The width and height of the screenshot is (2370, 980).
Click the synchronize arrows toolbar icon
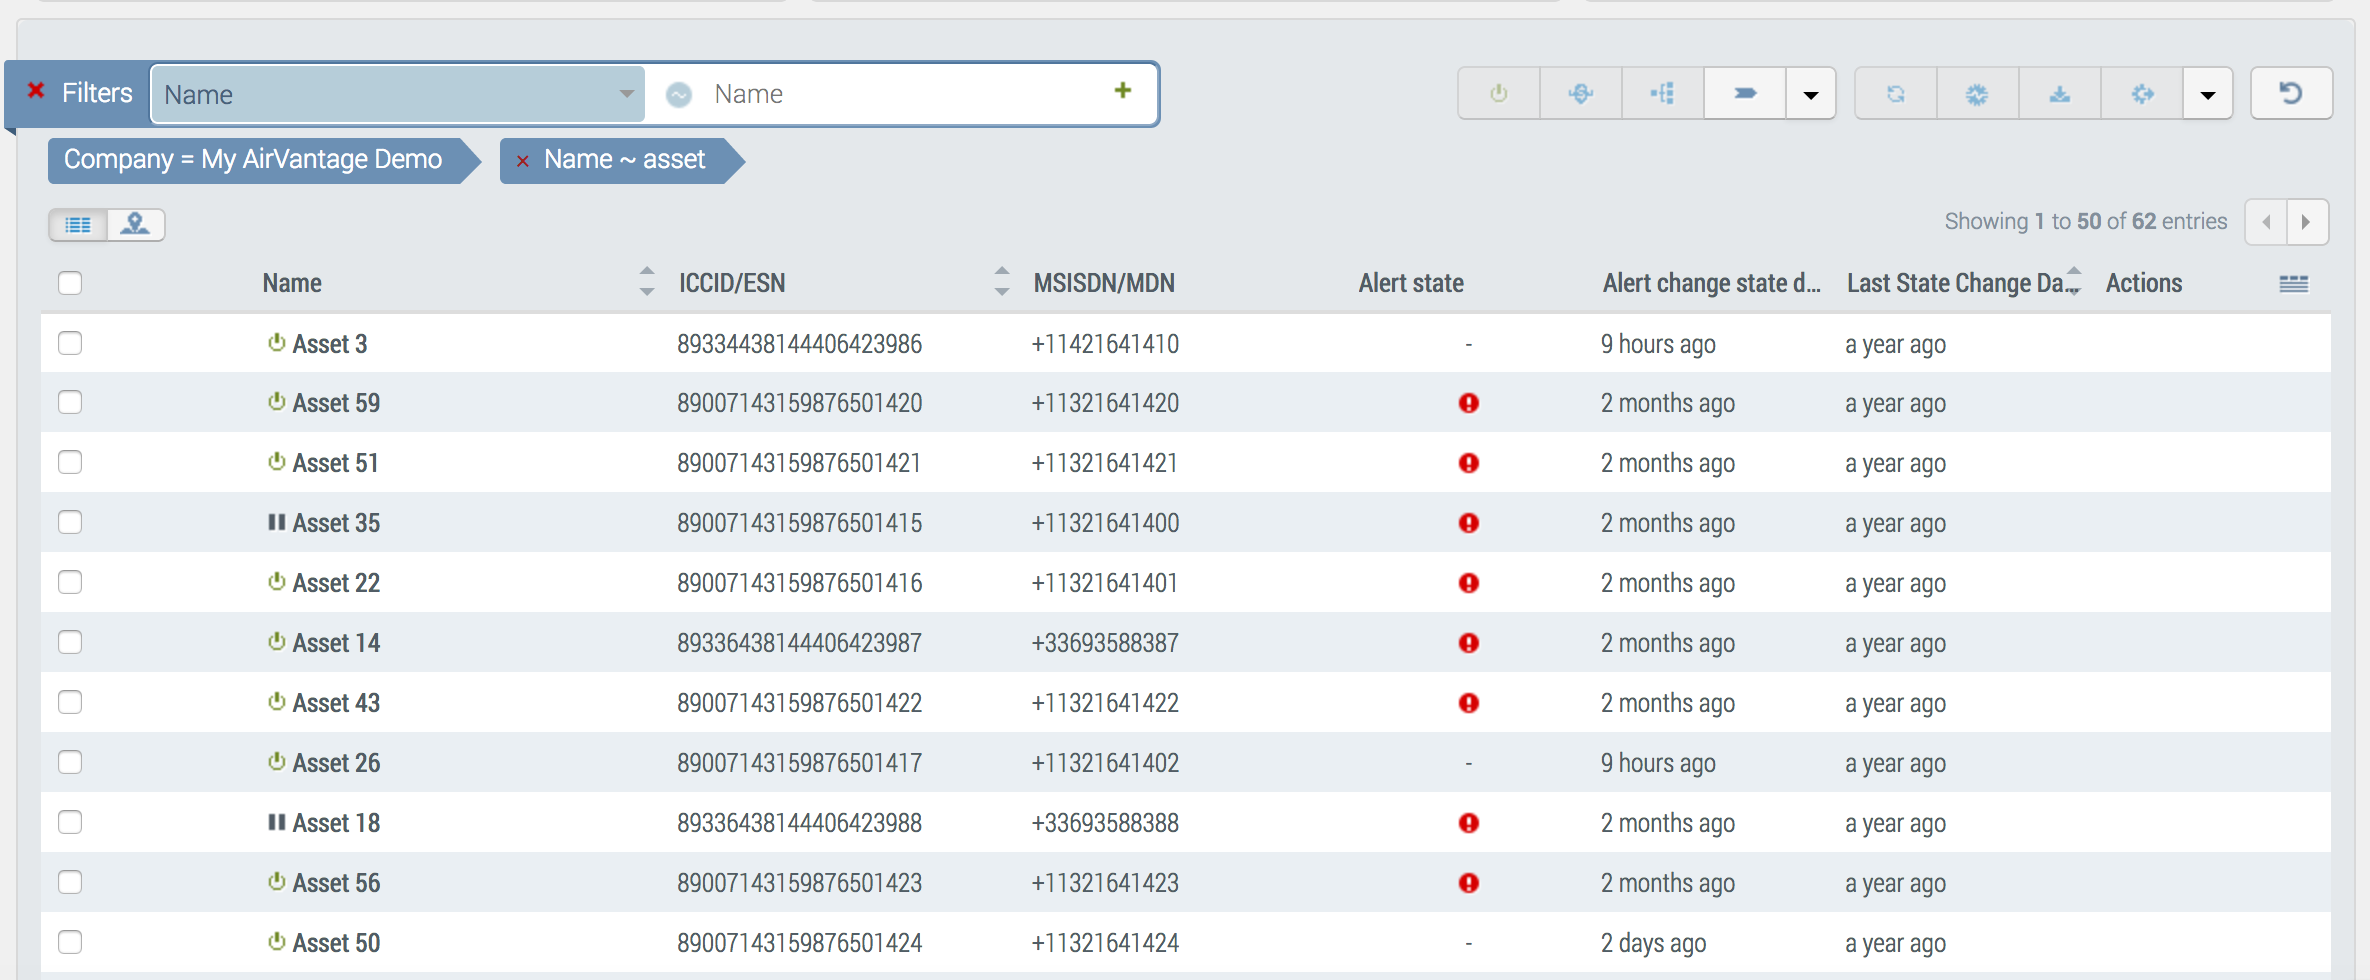coord(1895,94)
